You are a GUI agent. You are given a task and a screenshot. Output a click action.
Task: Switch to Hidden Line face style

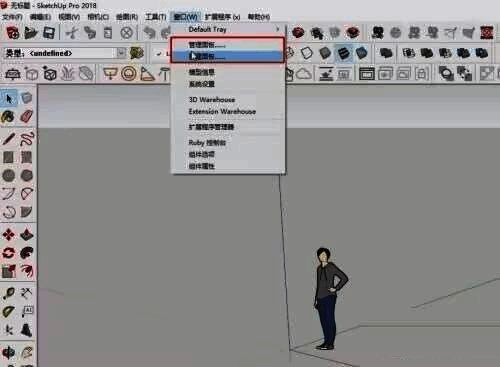tap(307, 53)
